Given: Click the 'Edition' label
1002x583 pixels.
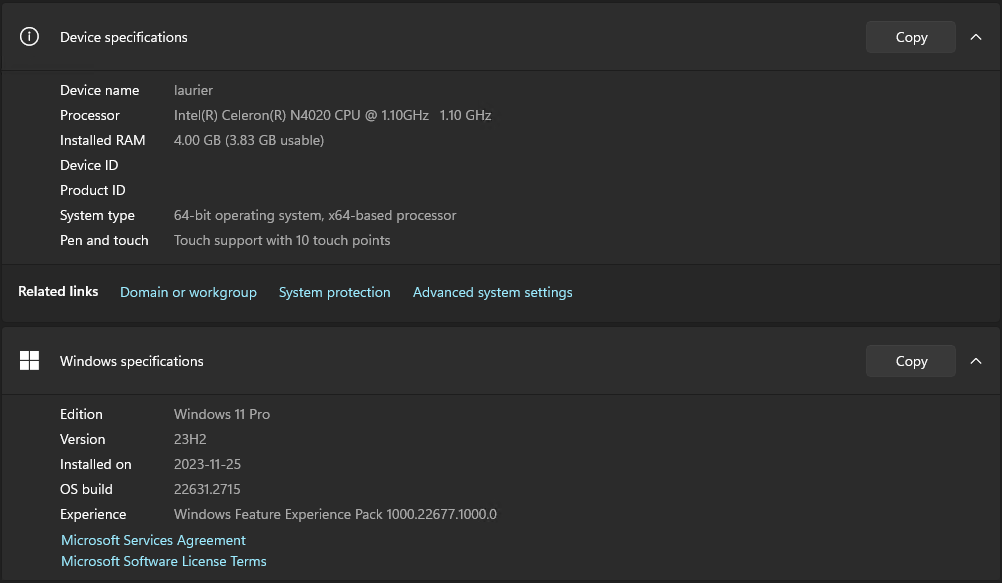Looking at the screenshot, I should 81,414.
